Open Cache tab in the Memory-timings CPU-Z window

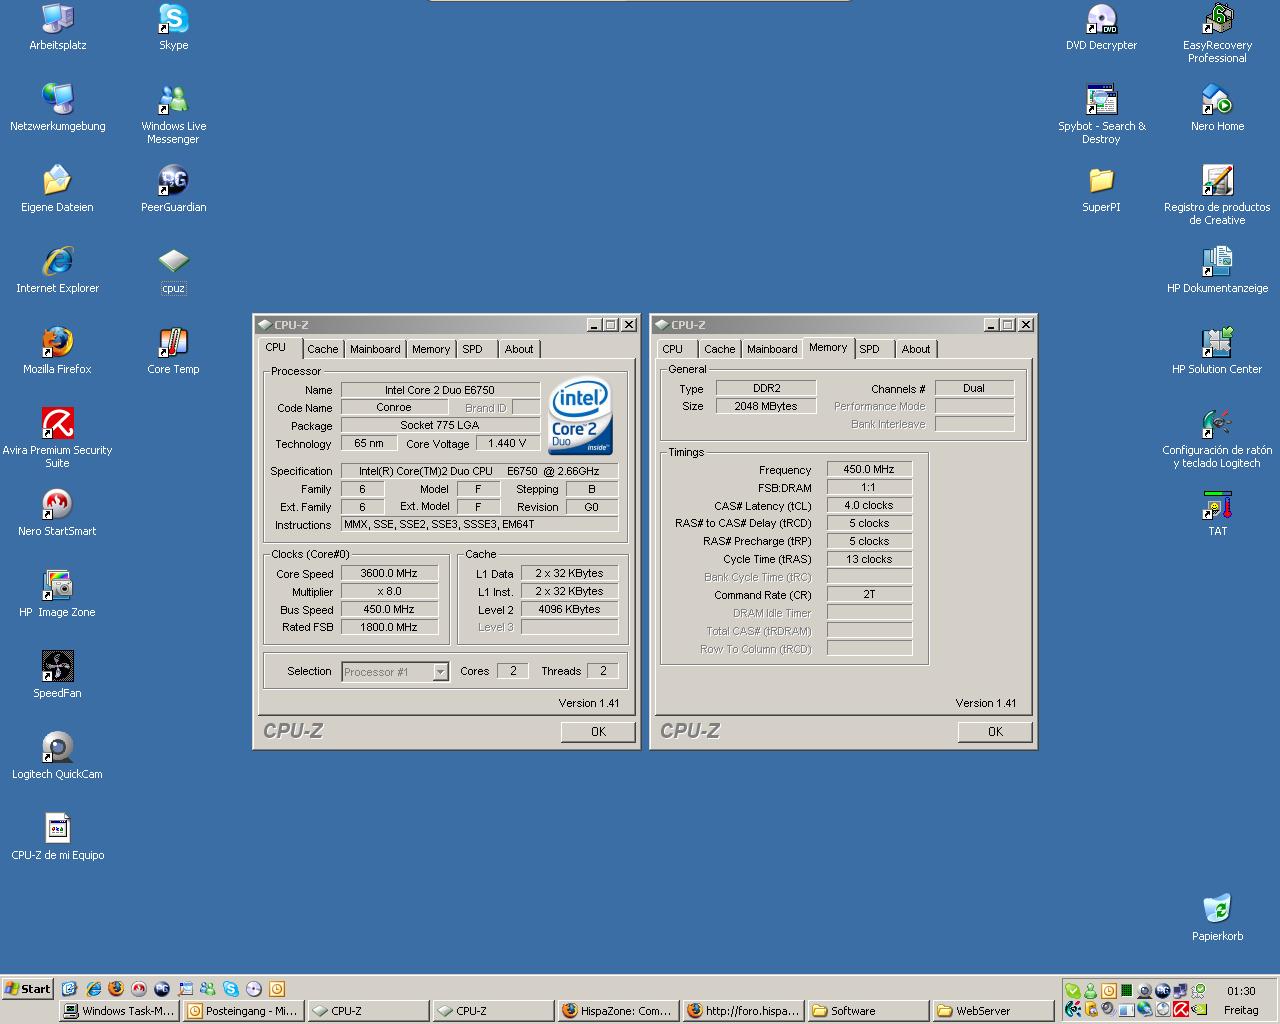(x=719, y=349)
